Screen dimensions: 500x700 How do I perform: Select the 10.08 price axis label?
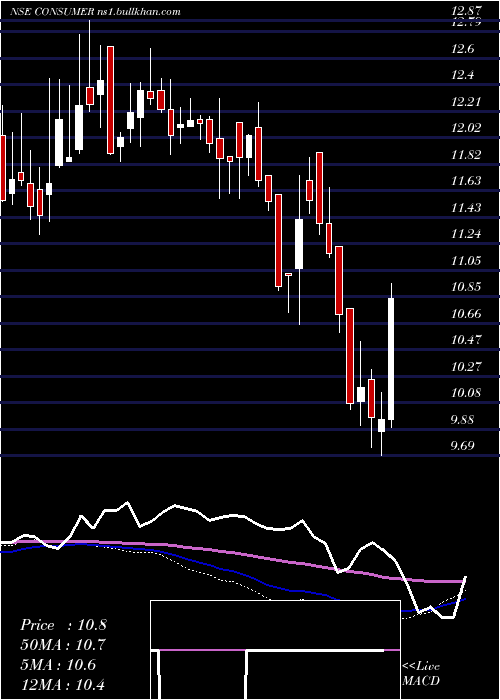466,393
